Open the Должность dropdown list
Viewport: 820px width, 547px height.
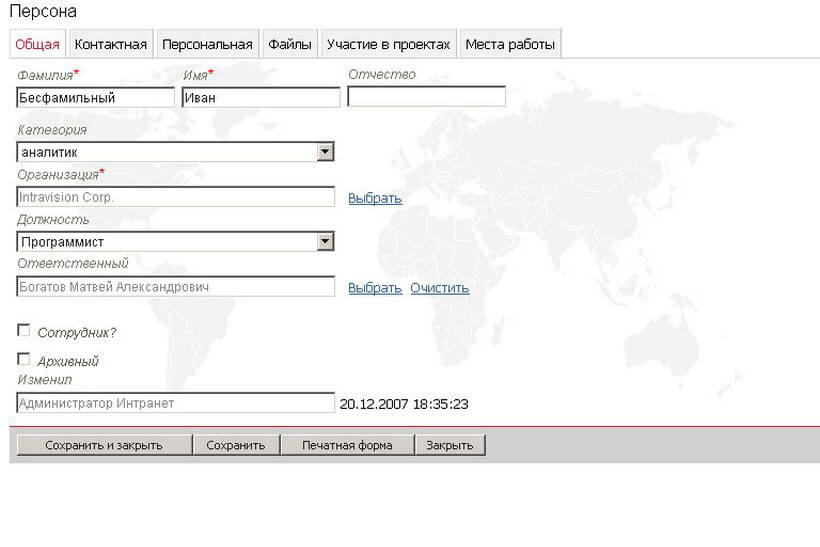[324, 242]
